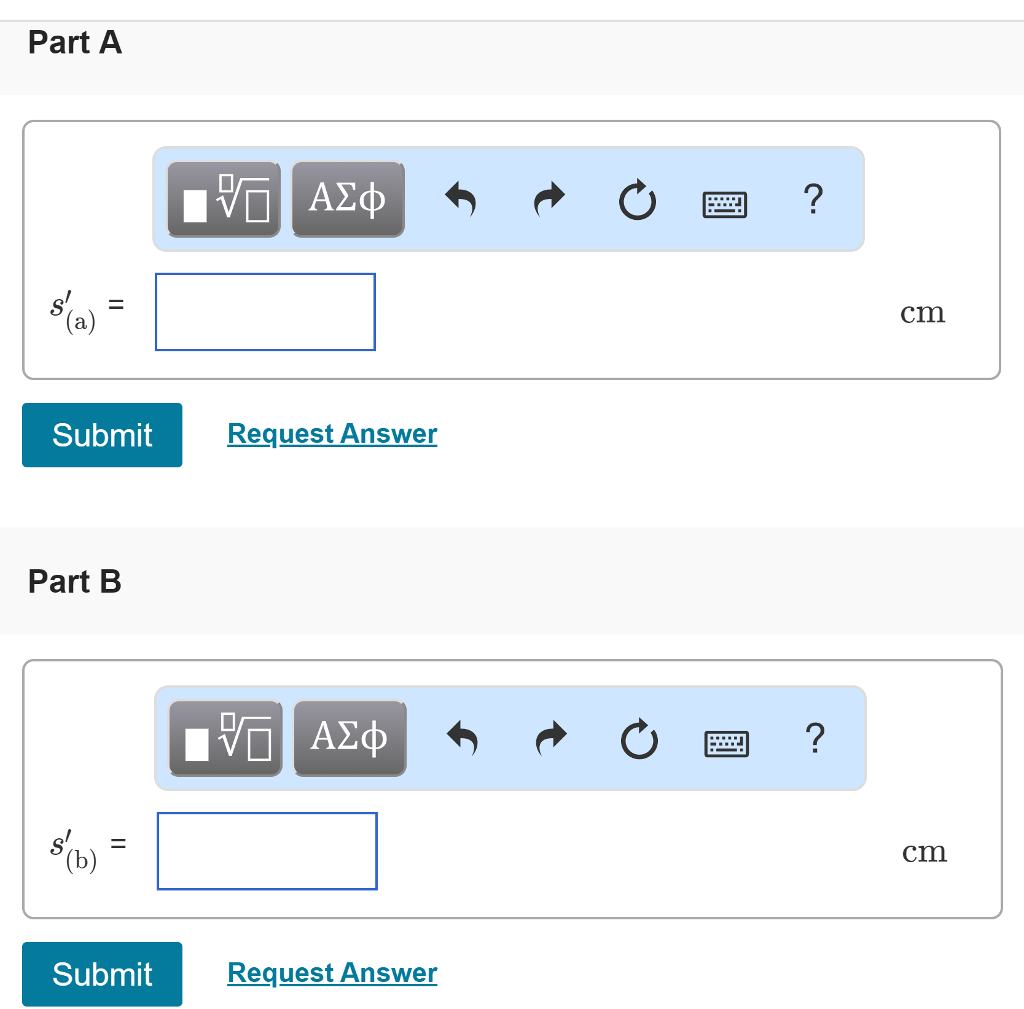1024x1009 pixels.
Task: Open help question mark in Part A
Action: pos(813,200)
